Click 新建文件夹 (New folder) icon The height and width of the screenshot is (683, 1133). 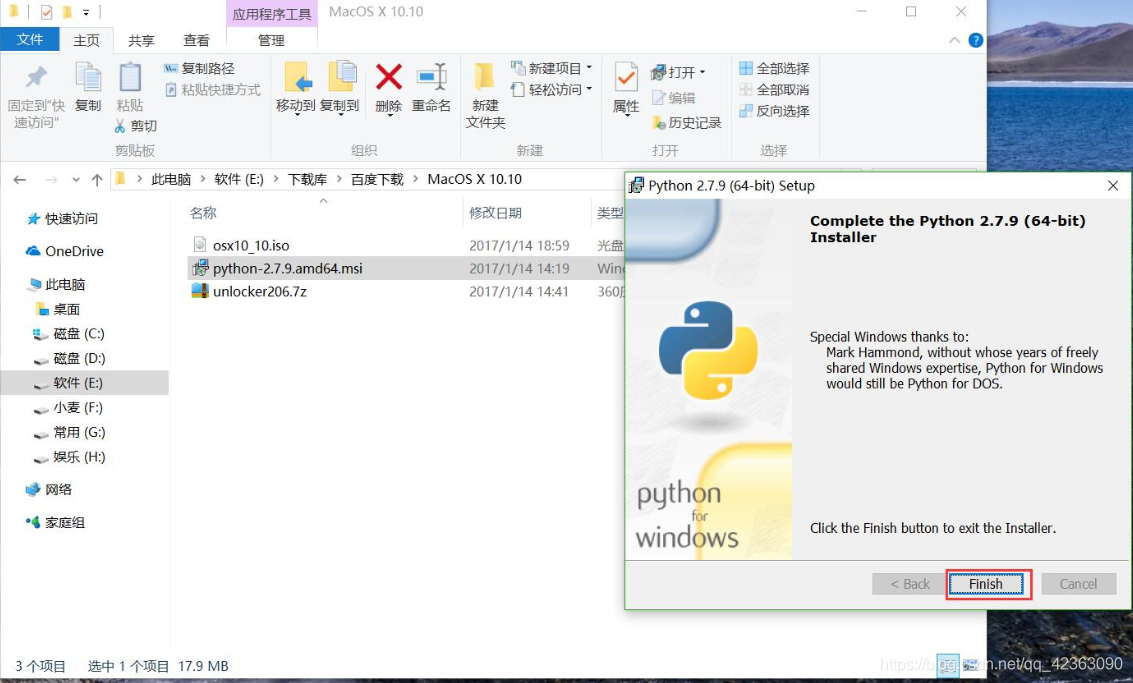(x=484, y=77)
